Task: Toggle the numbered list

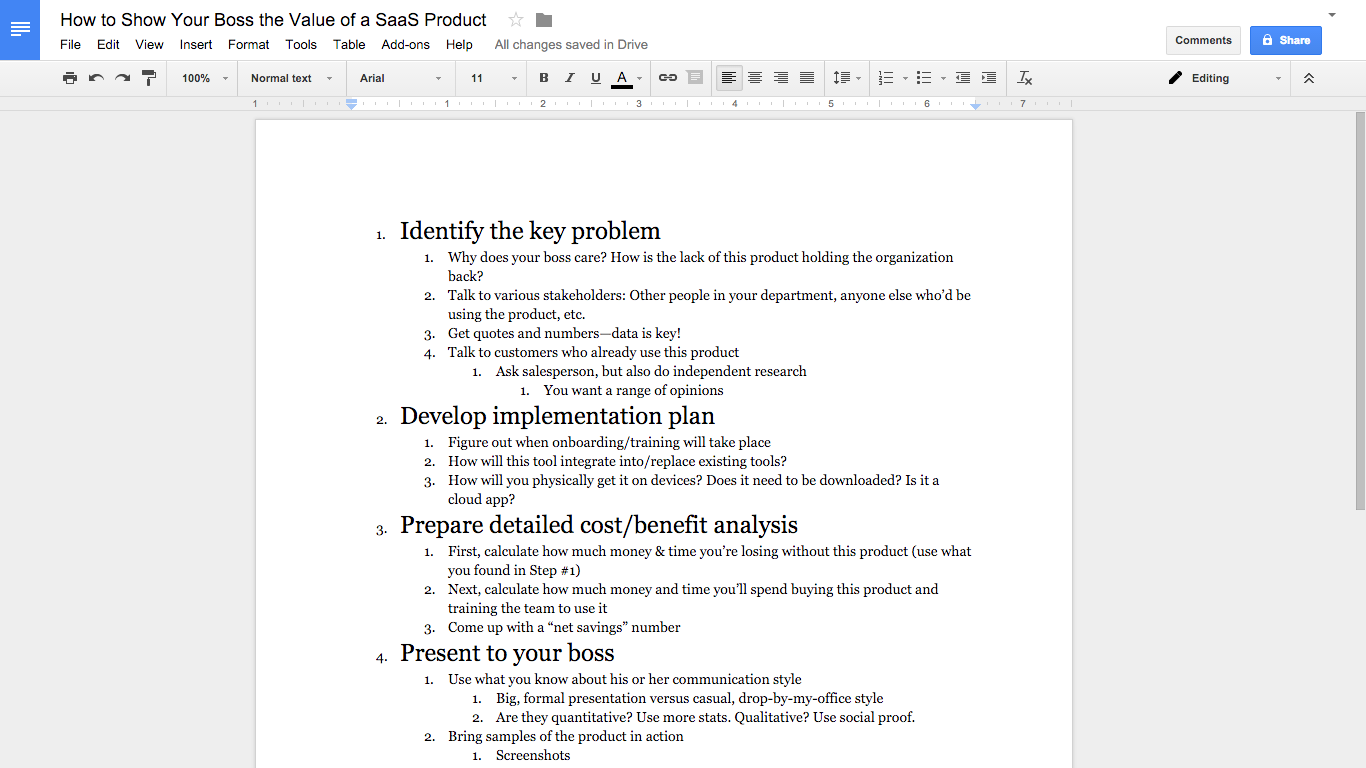Action: pyautogui.click(x=886, y=78)
